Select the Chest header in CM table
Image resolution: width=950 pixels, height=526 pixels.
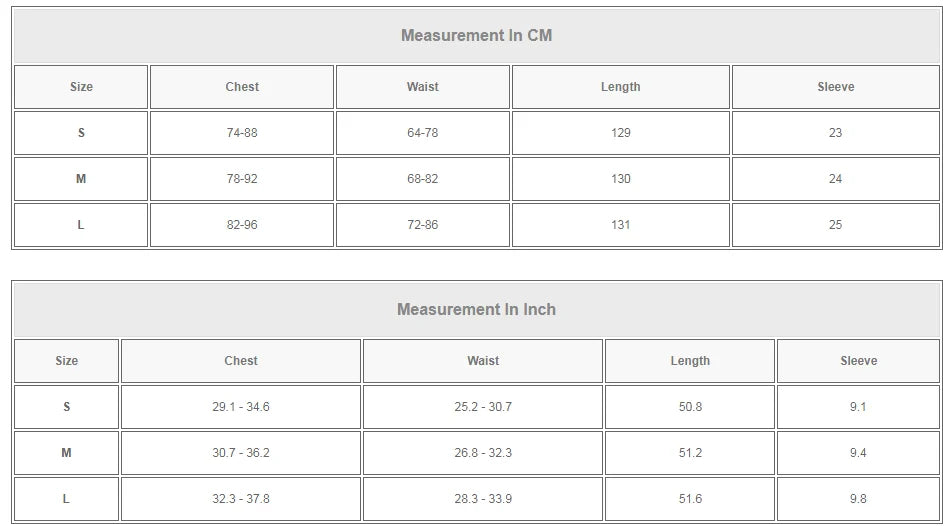click(242, 87)
